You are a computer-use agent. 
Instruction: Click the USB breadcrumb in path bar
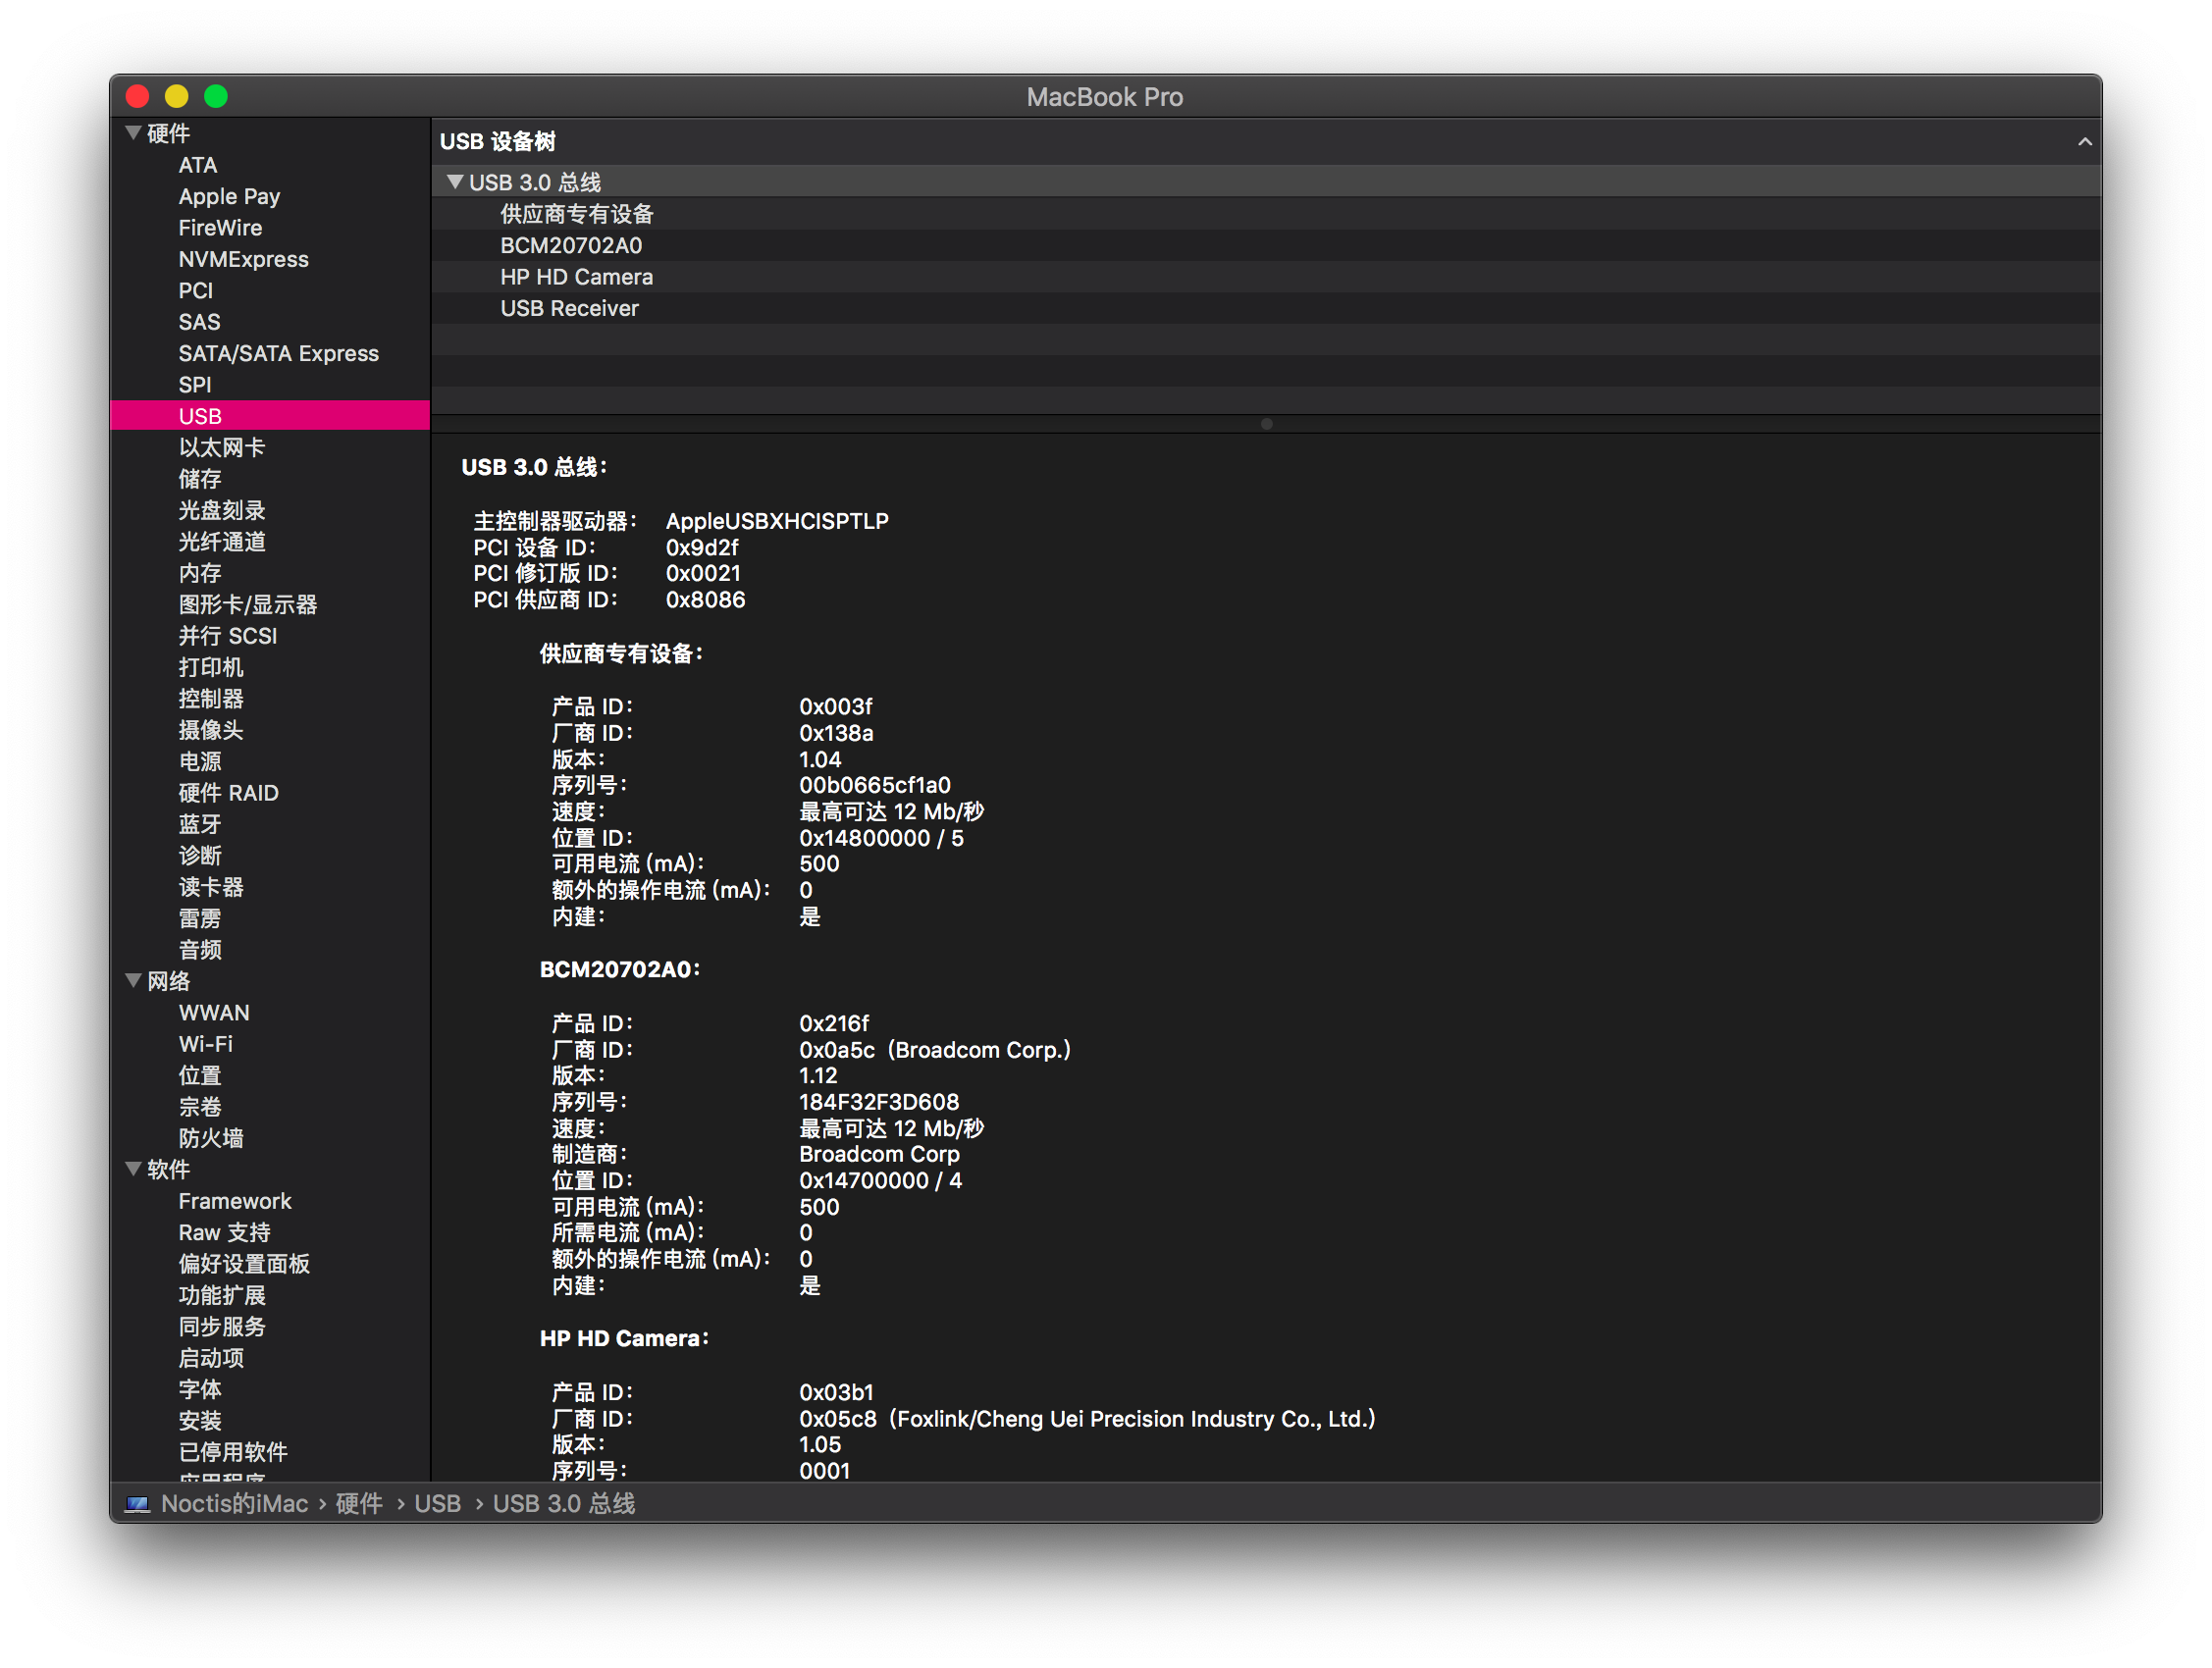pos(437,1504)
